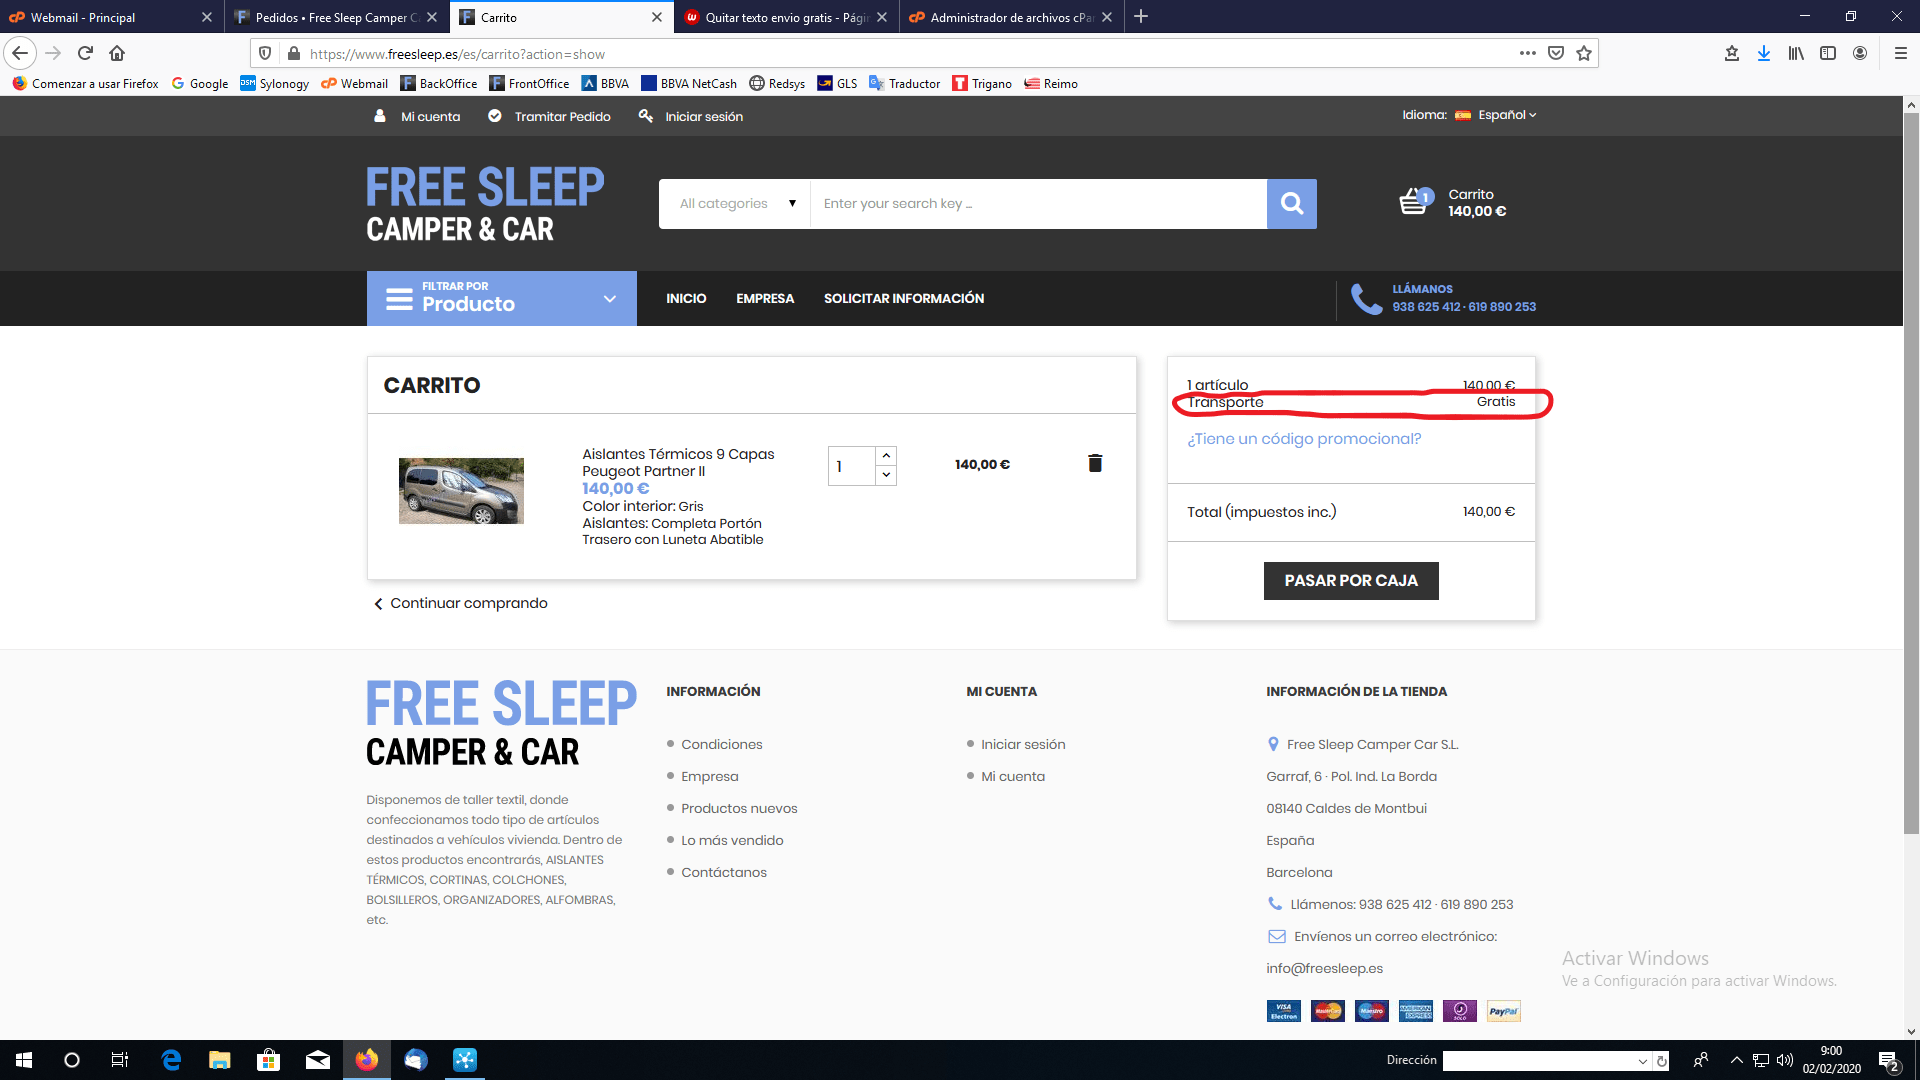Go to INICIO menu item

coord(686,298)
